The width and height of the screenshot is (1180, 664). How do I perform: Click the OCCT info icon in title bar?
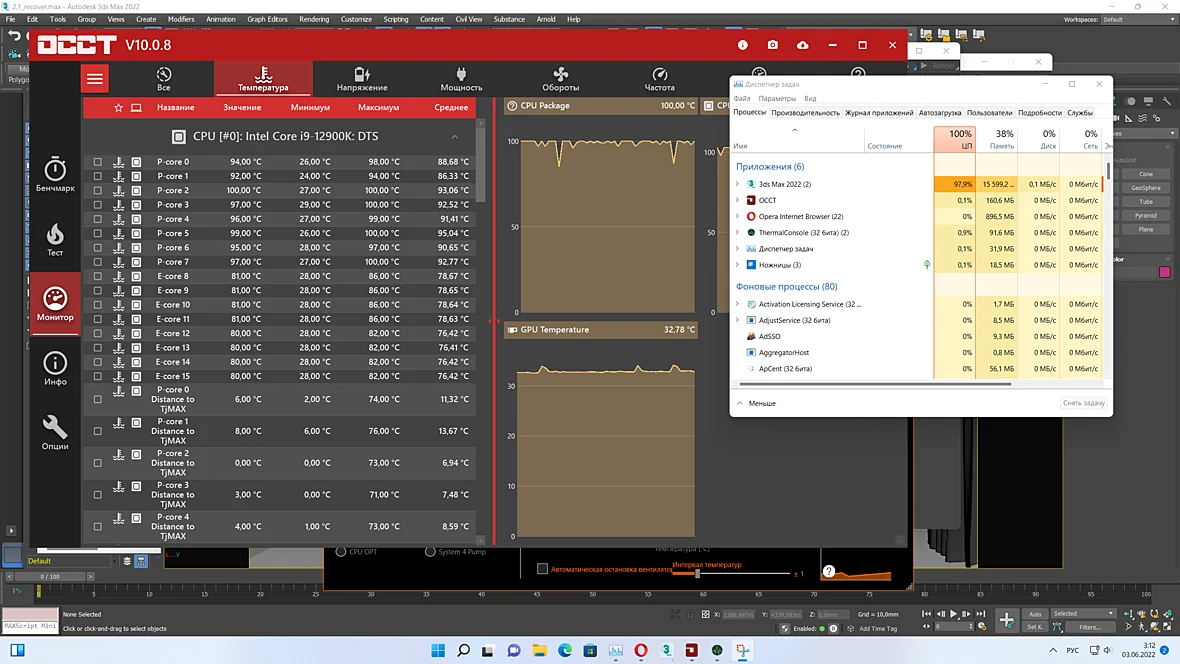point(743,45)
